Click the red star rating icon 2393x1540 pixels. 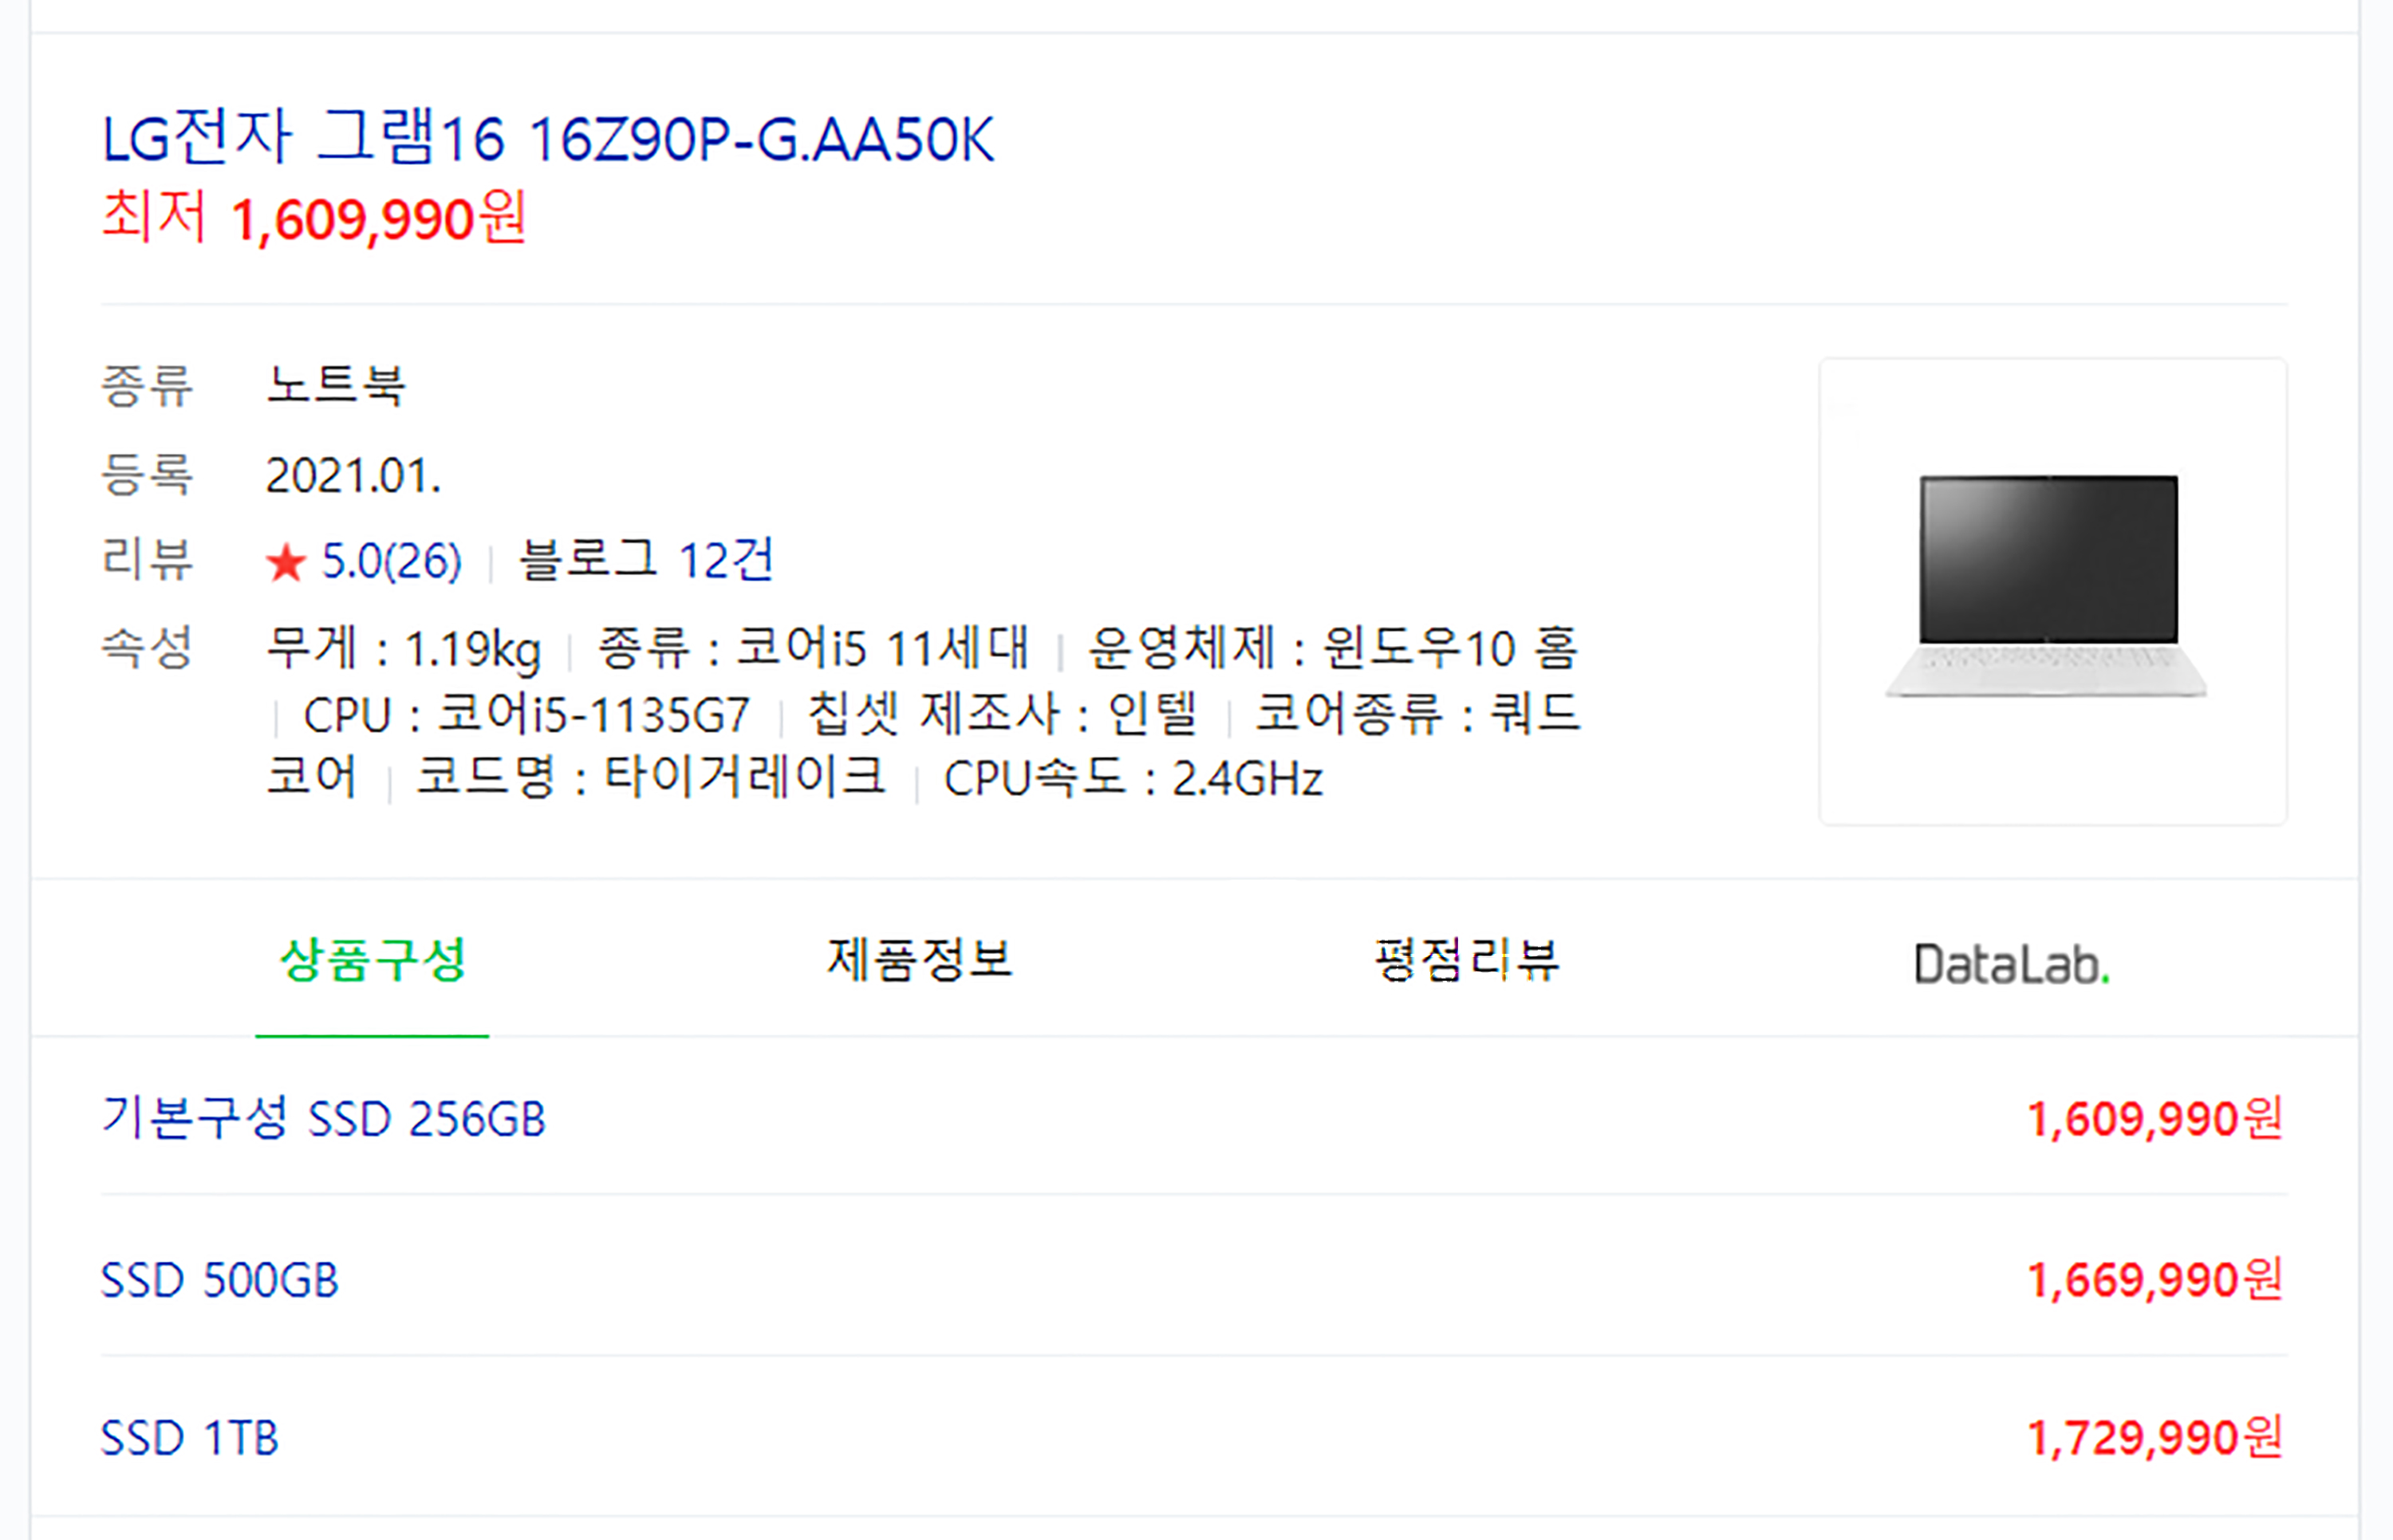[x=285, y=562]
